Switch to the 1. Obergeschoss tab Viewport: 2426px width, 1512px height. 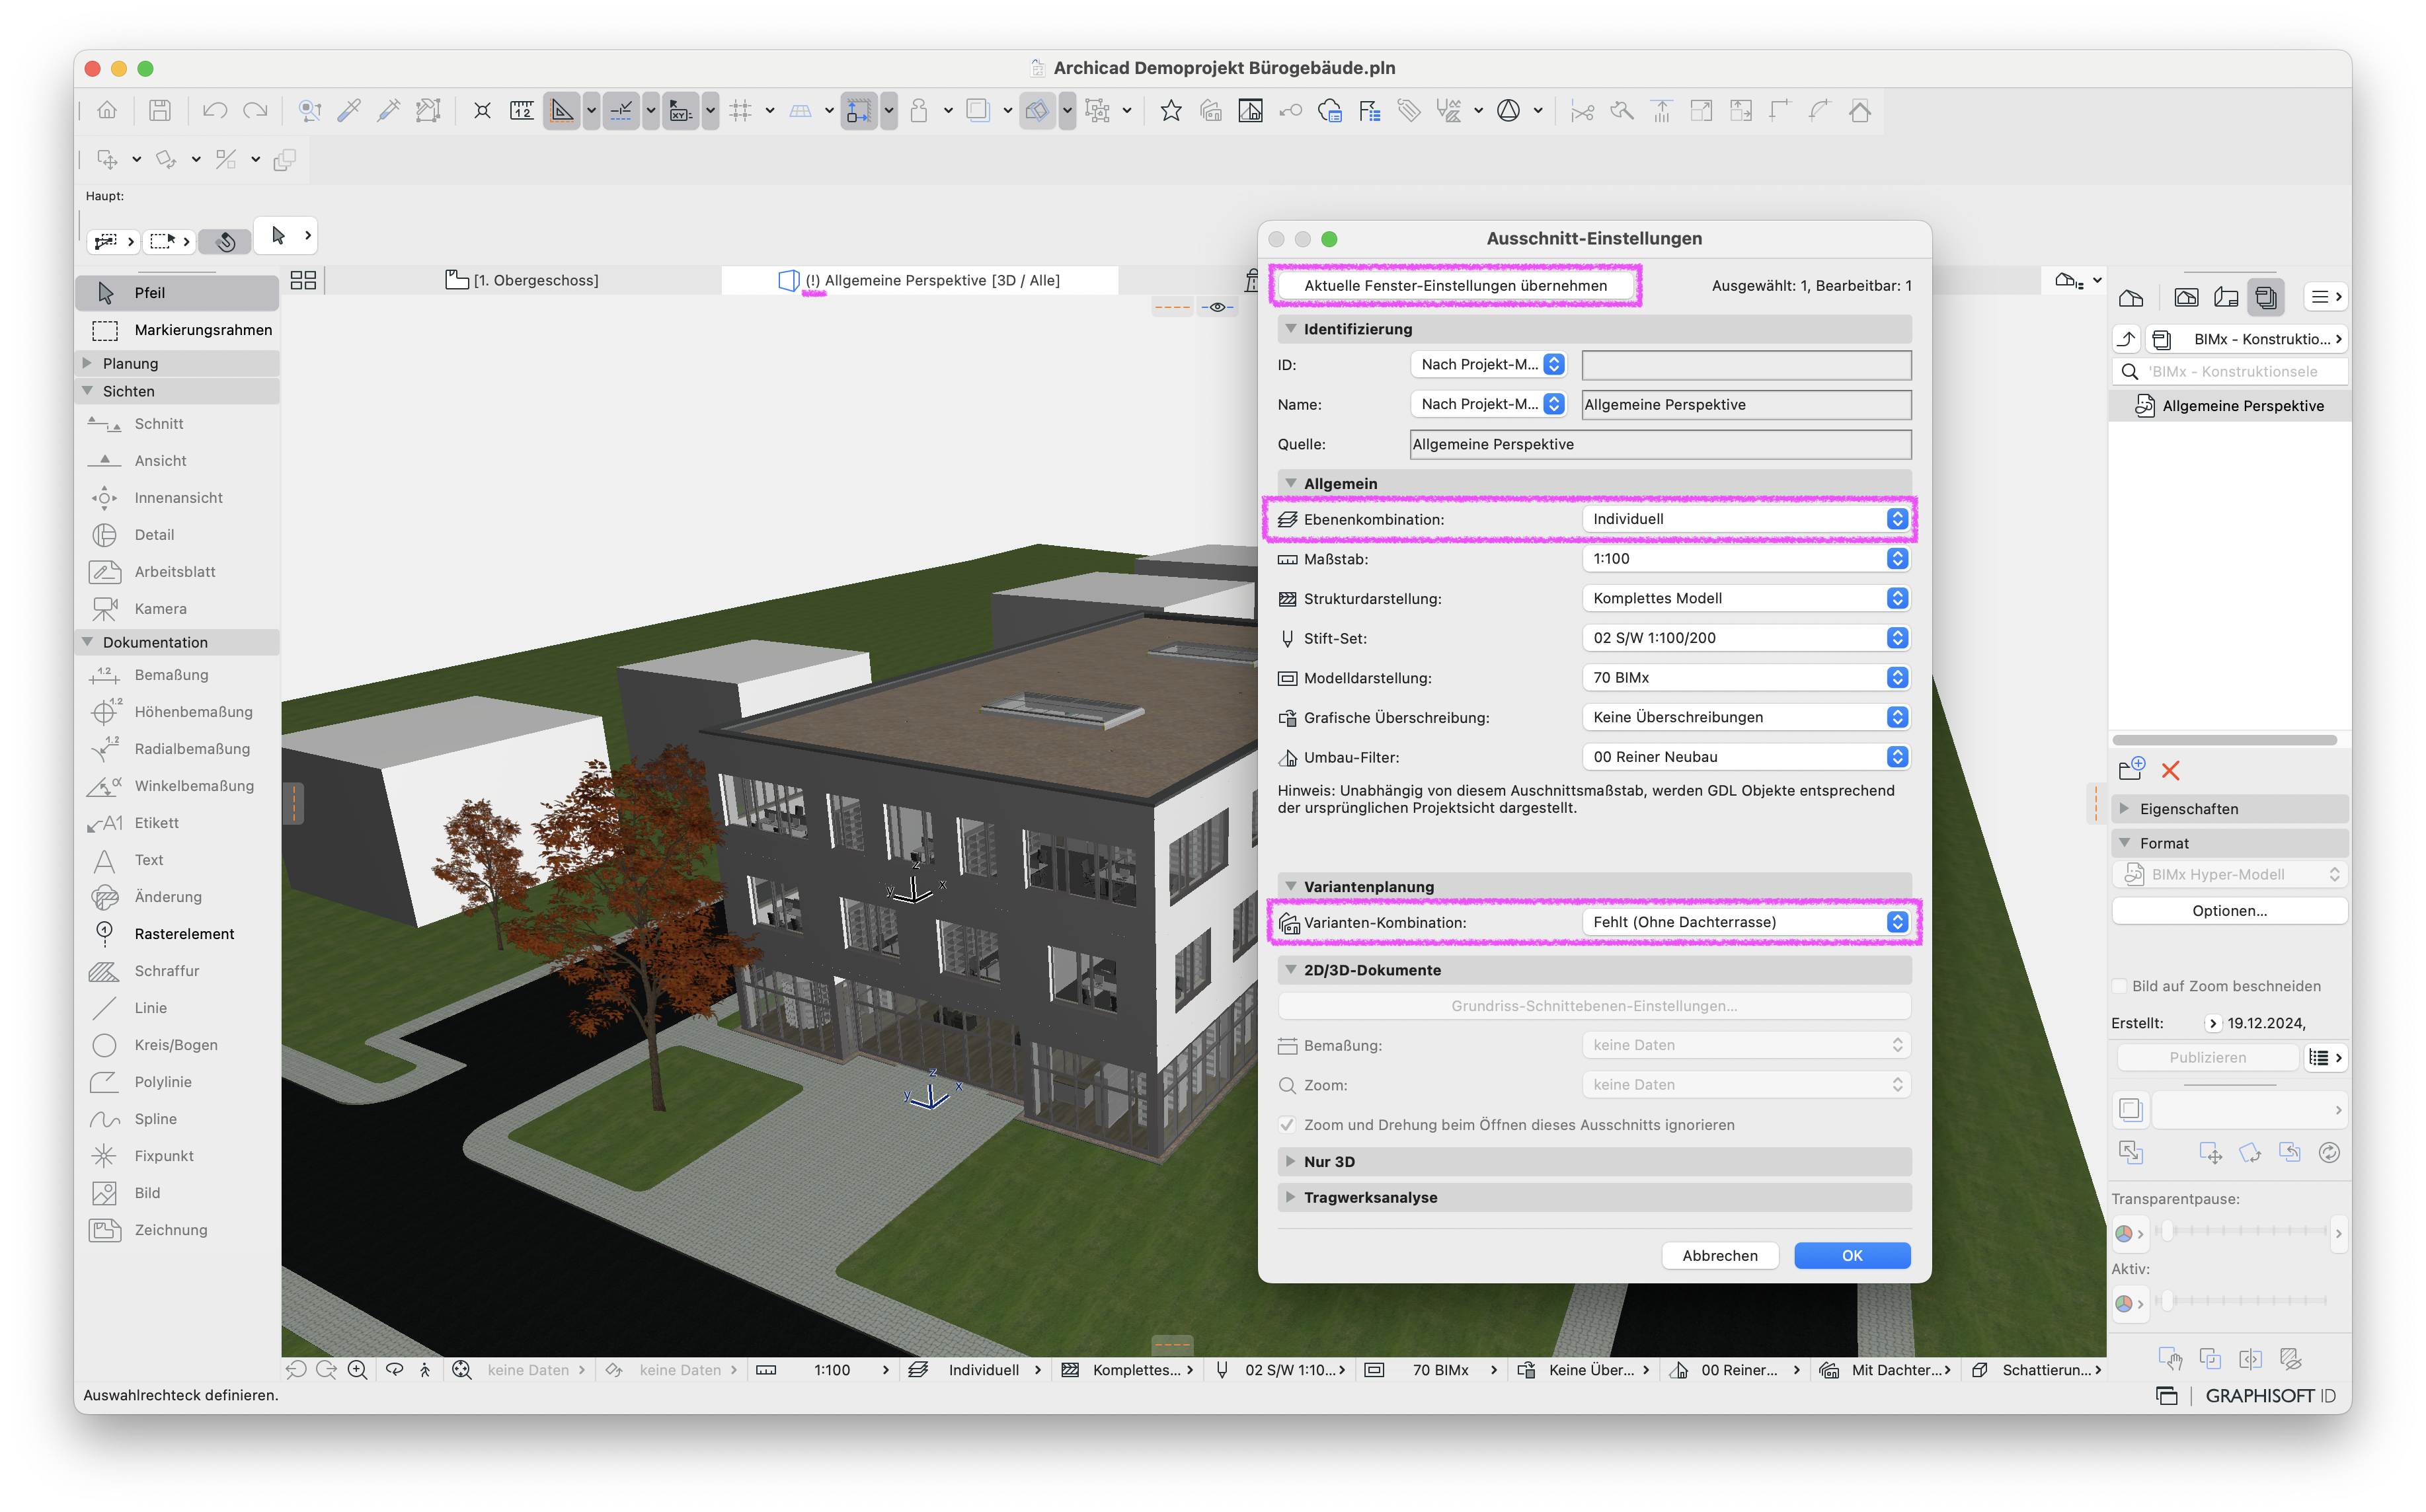tap(522, 280)
